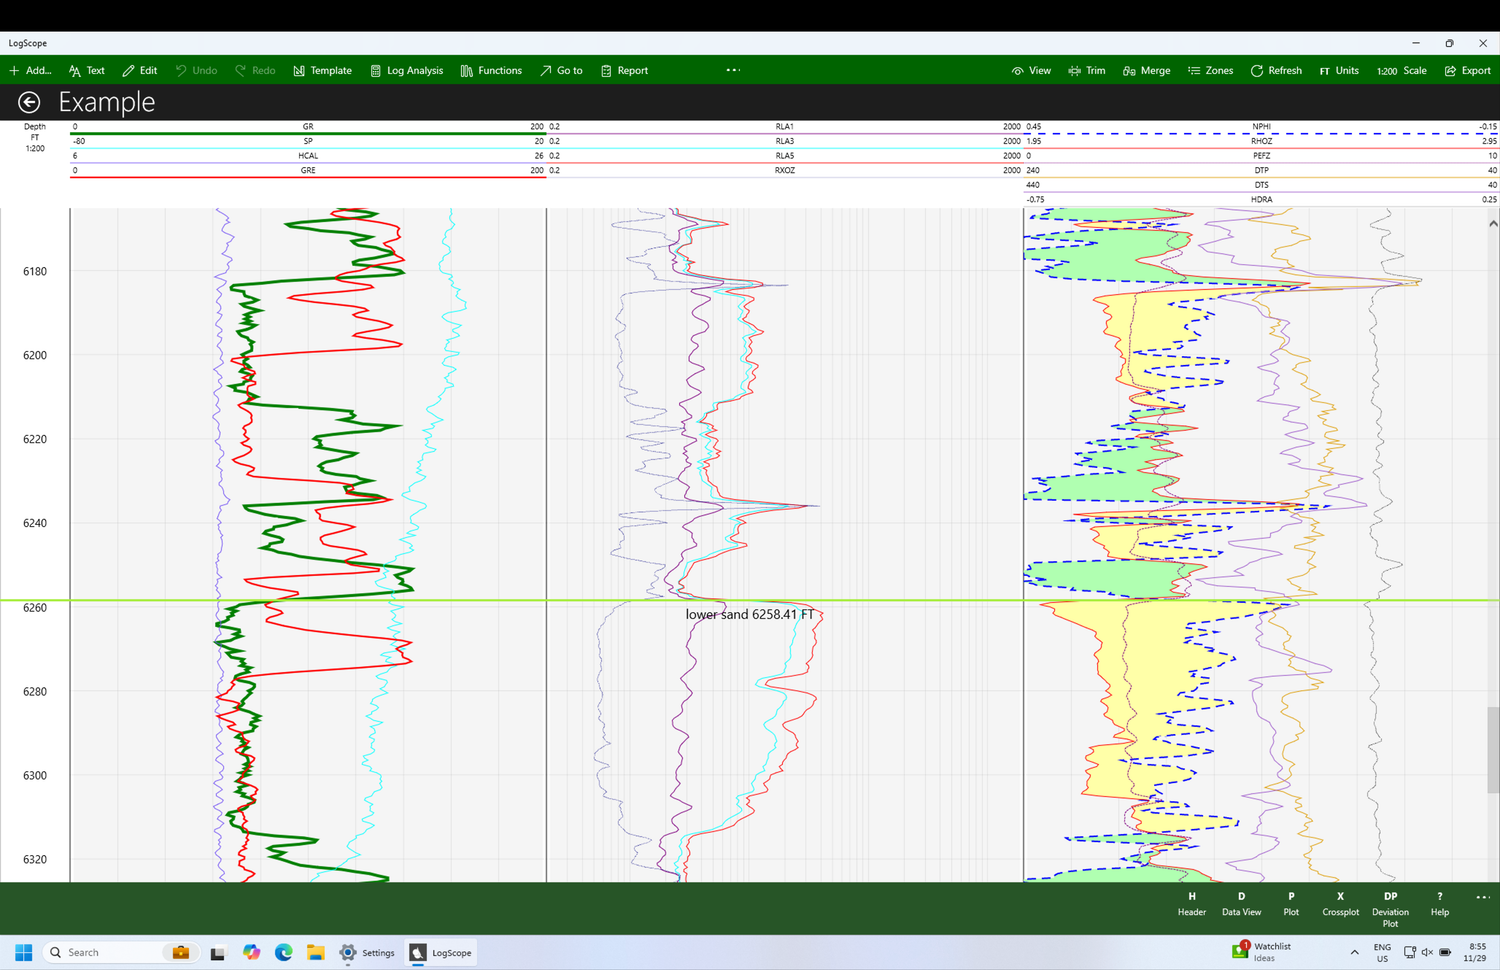Select the Text annotation tool
The image size is (1500, 970).
click(x=87, y=71)
